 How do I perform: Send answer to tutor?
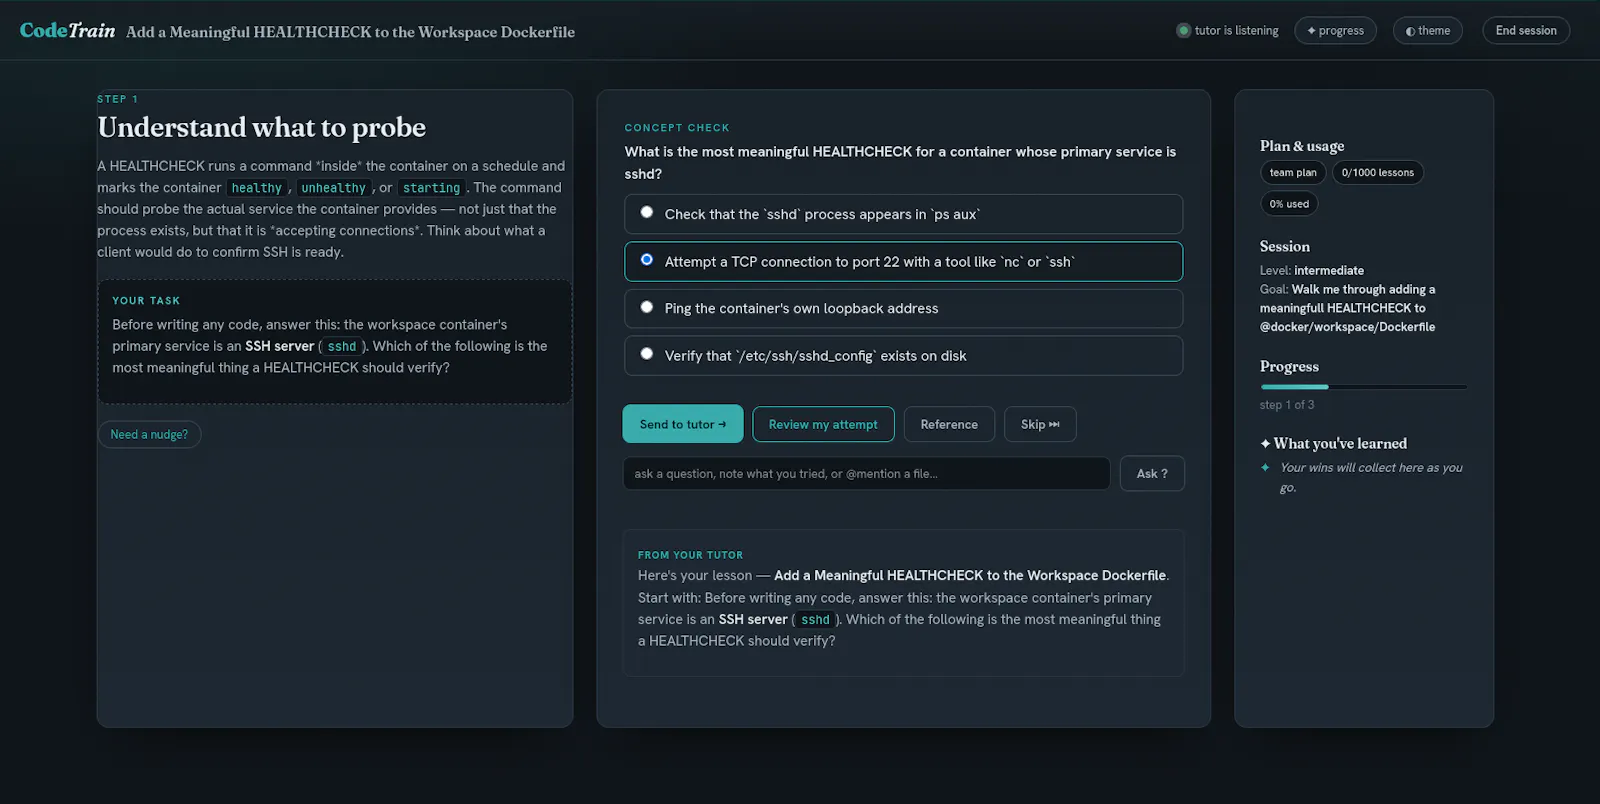[683, 424]
